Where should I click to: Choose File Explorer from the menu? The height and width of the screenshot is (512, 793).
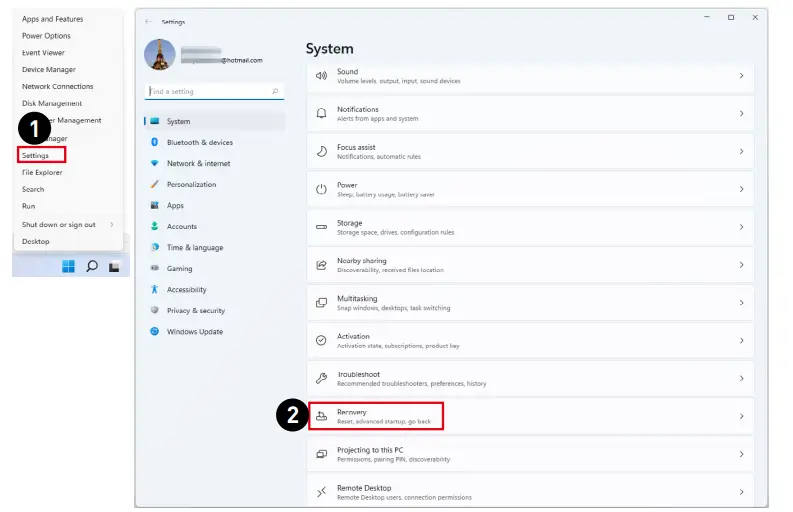point(42,172)
